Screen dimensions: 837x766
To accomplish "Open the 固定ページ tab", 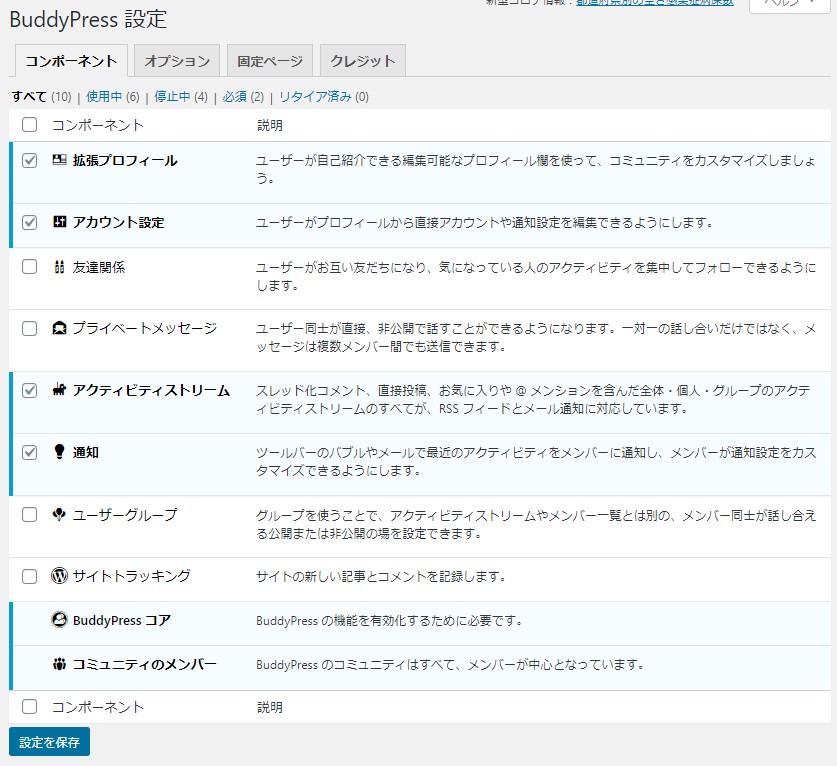I will click(269, 60).
